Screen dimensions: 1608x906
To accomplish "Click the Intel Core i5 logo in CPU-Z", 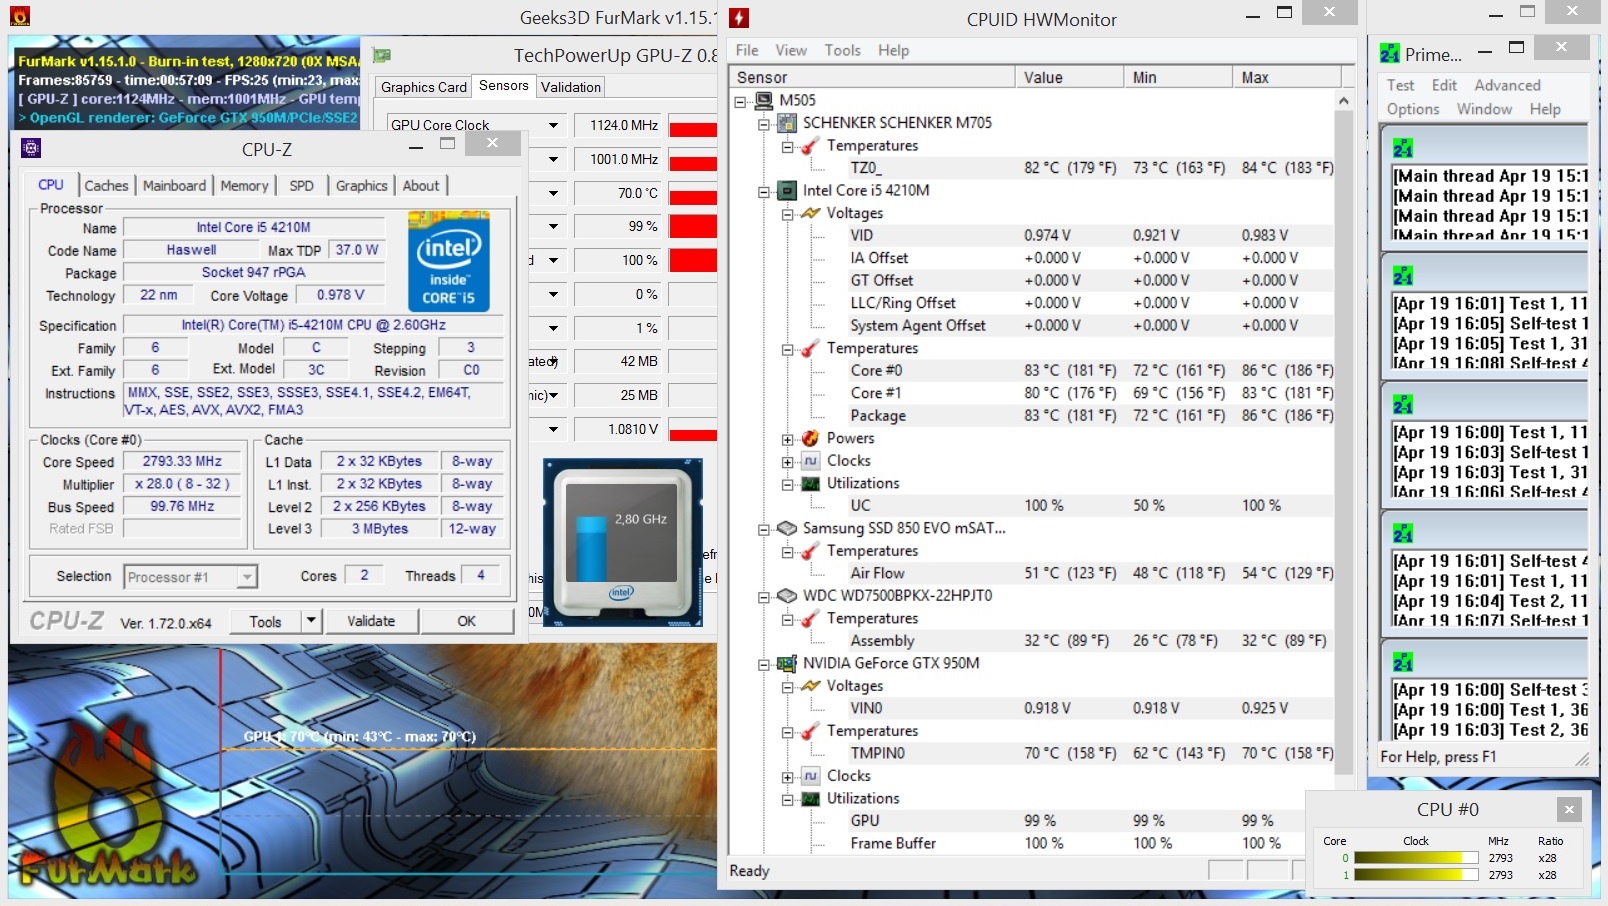I will (x=449, y=262).
